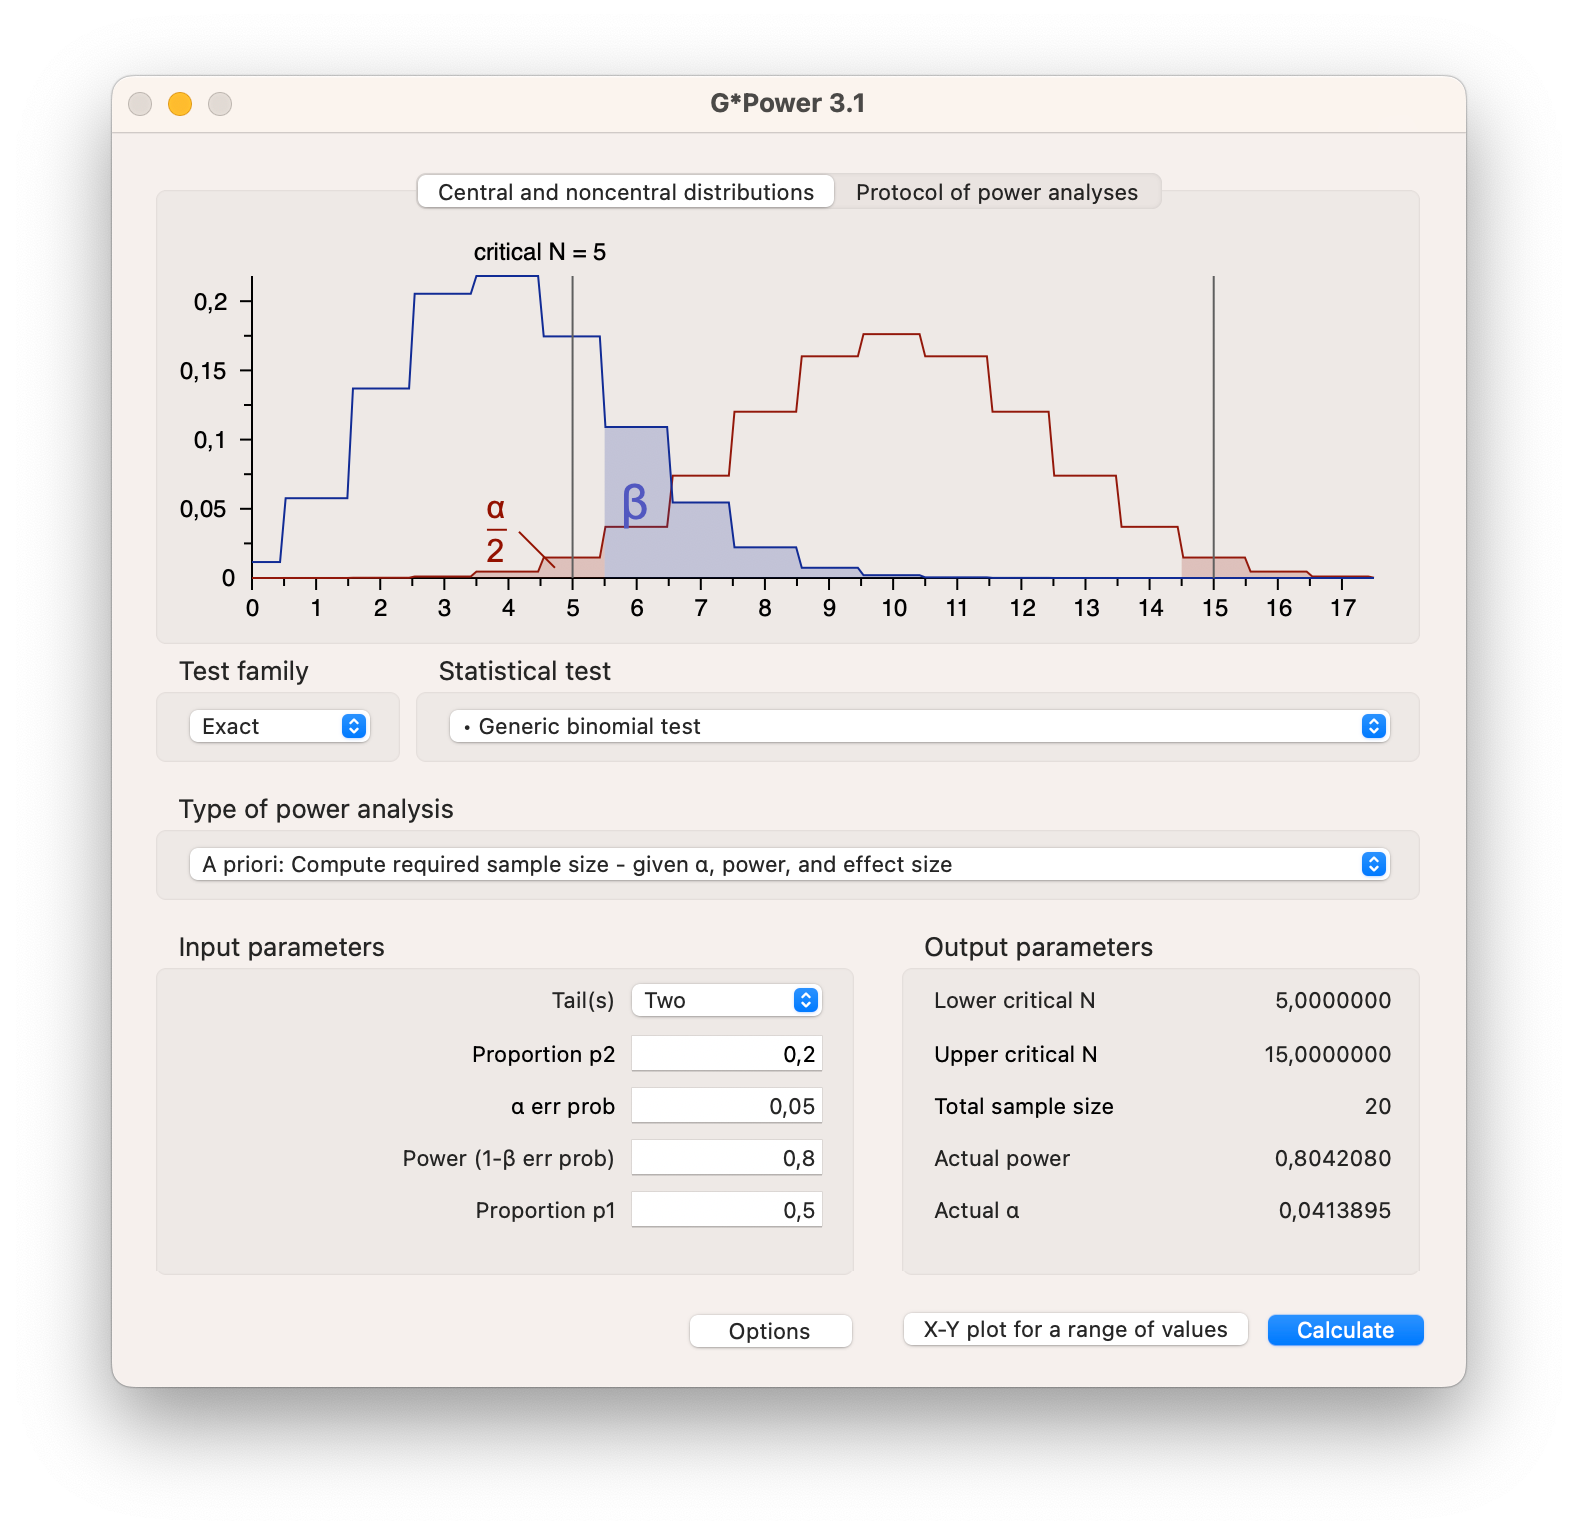Click the blue β label in plot

635,504
